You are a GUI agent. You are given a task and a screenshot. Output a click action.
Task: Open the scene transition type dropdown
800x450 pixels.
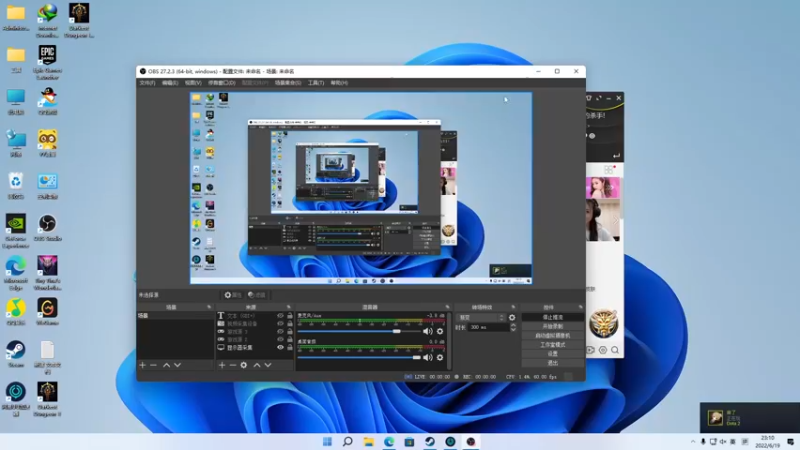481,317
